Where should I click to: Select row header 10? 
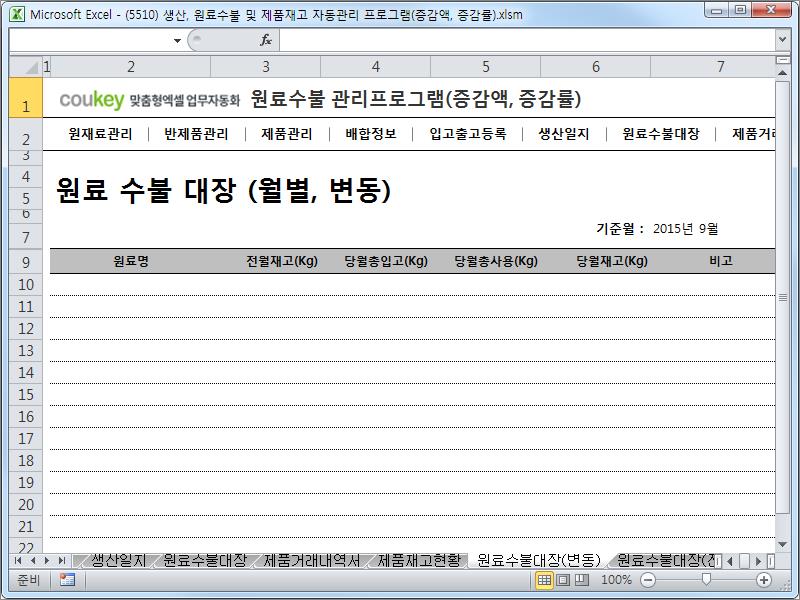pos(26,285)
